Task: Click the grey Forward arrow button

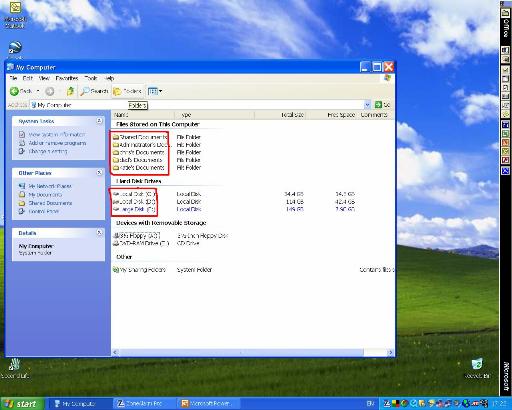Action: pyautogui.click(x=50, y=91)
